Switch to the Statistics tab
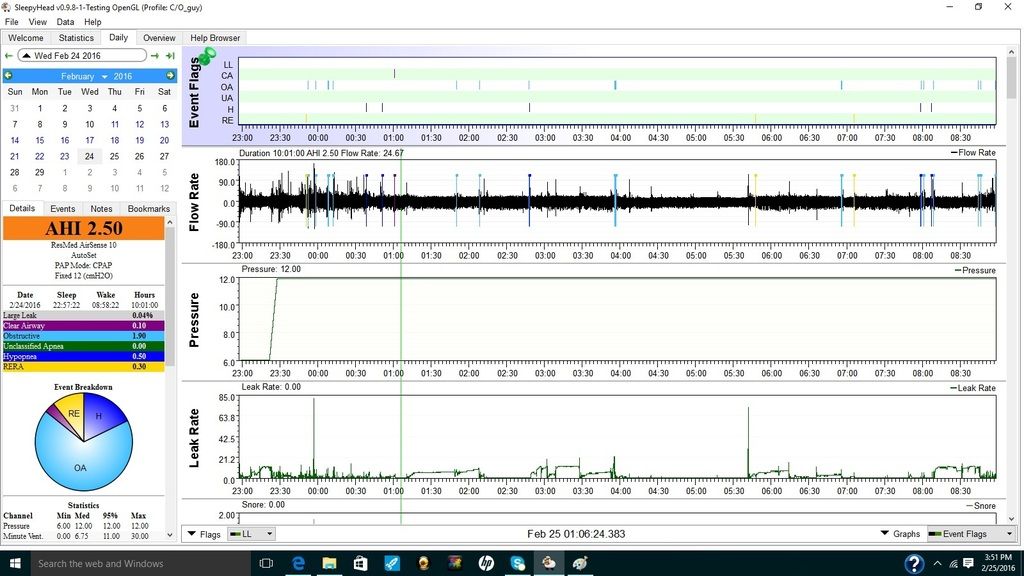This screenshot has width=1024, height=576. (x=76, y=38)
